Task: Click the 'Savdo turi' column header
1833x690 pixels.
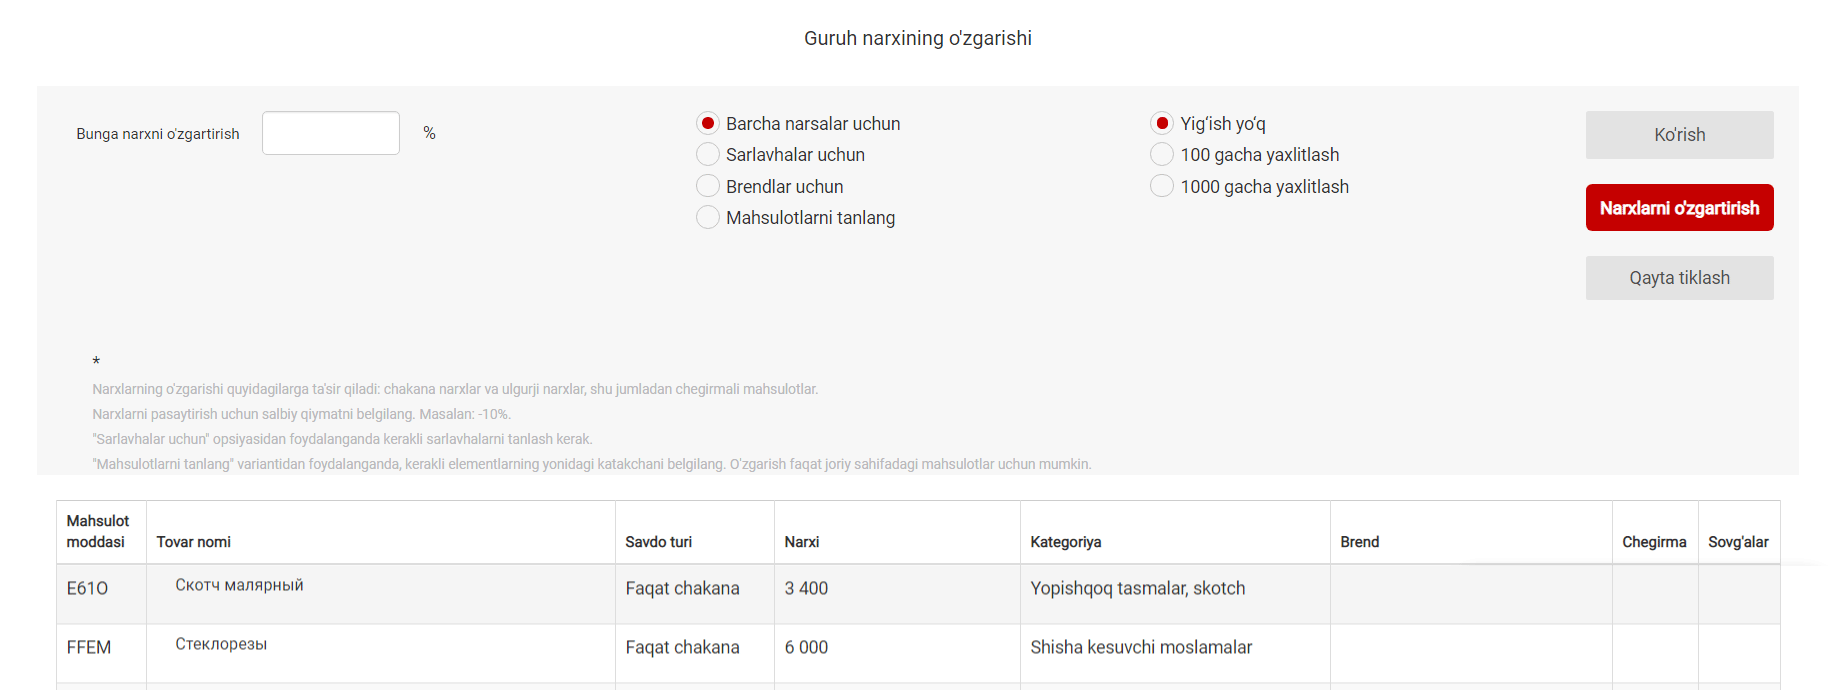Action: 659,542
